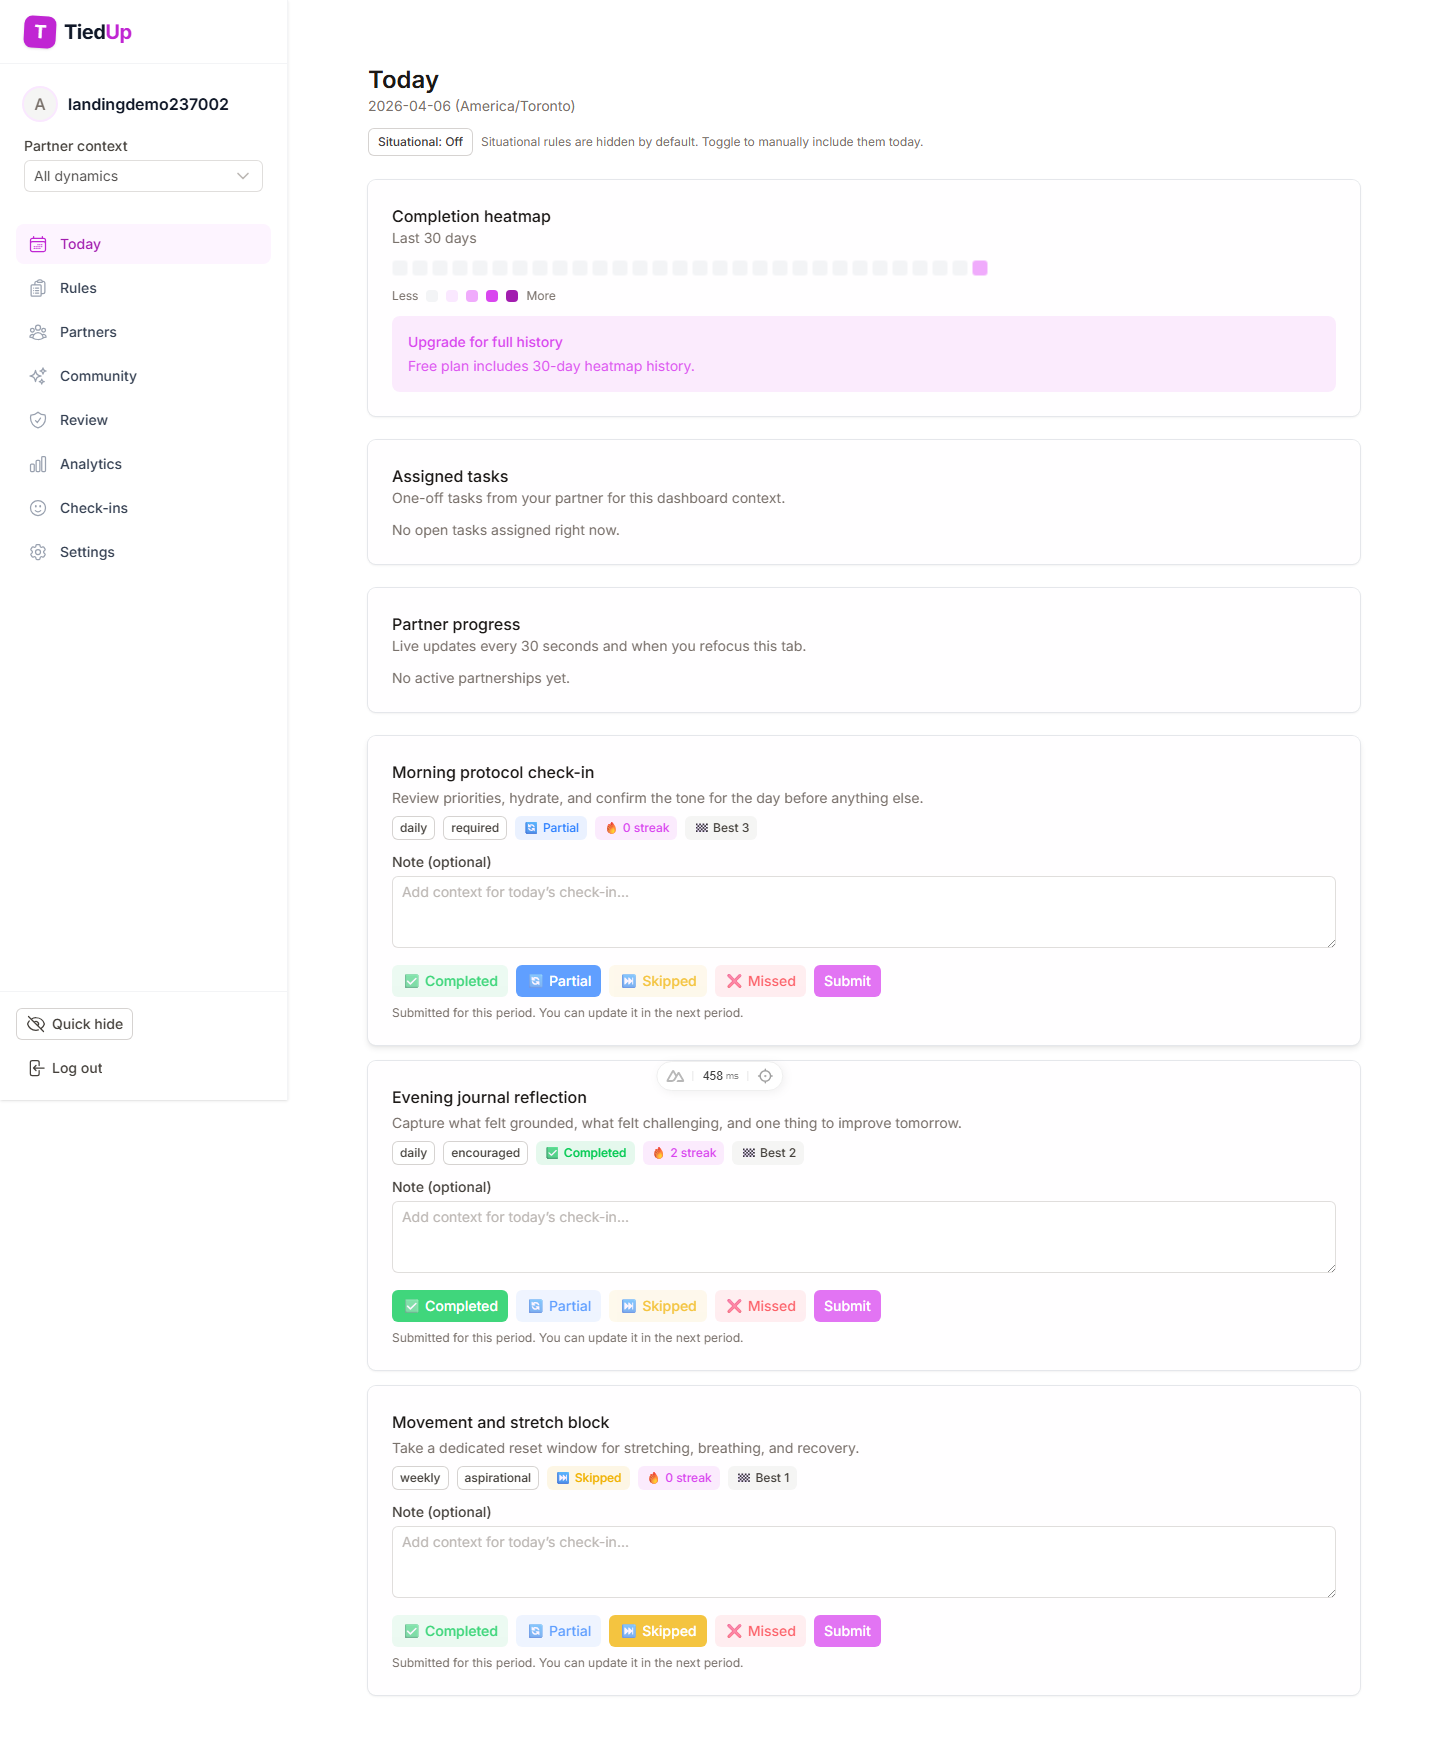The width and height of the screenshot is (1440, 1759).
Task: Click the note field for Movement and stretch block
Action: click(x=864, y=1562)
